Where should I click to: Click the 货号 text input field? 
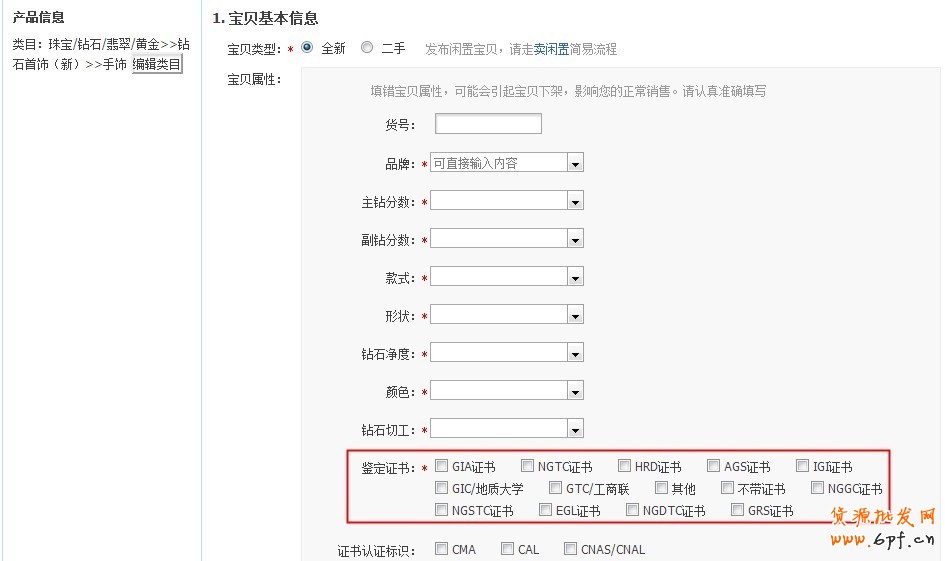point(488,124)
